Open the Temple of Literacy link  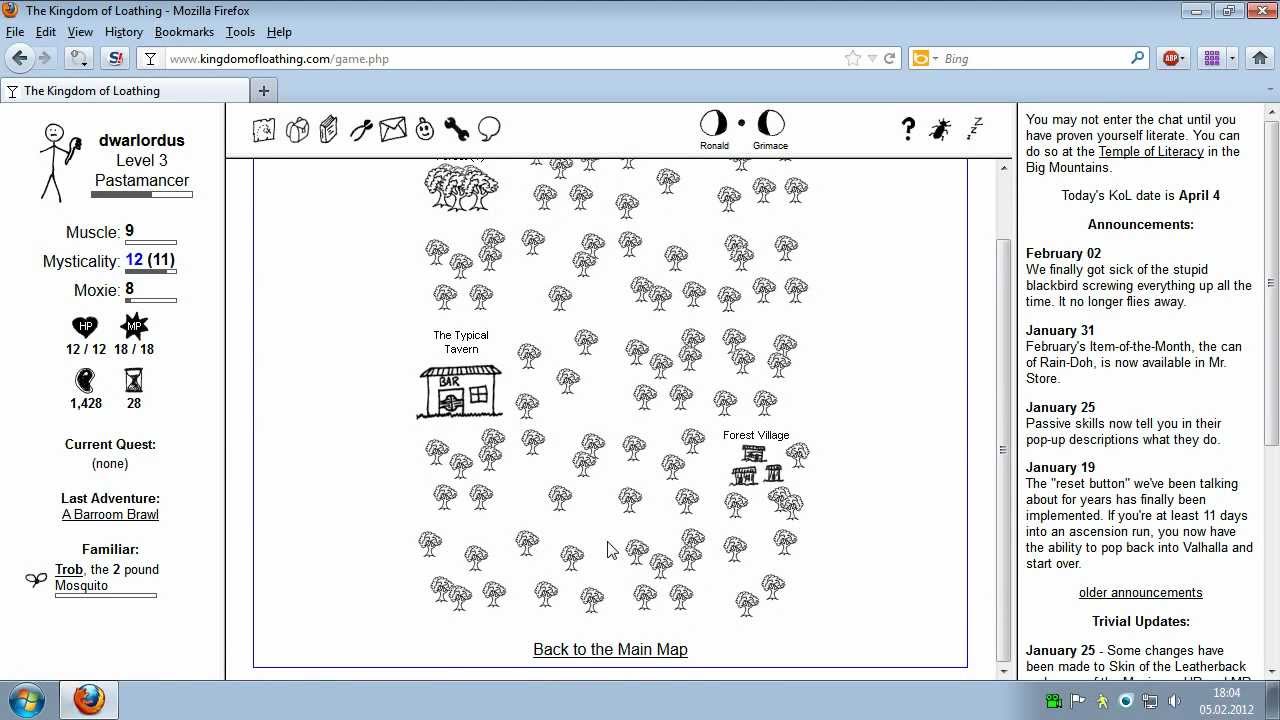[1151, 152]
